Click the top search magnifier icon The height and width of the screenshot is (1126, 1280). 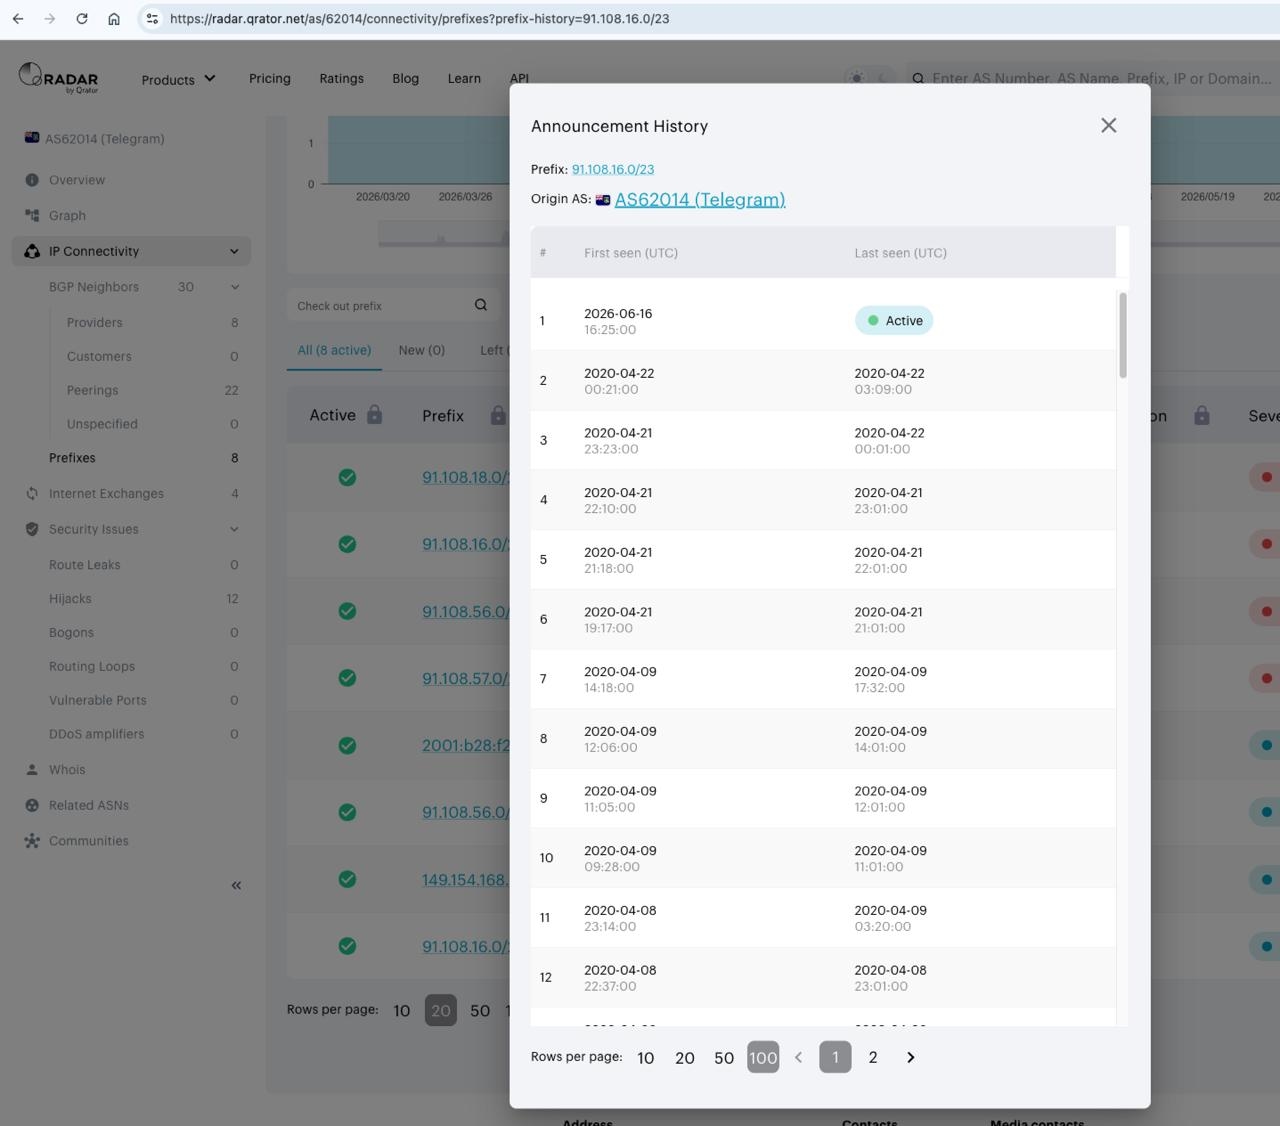pos(918,78)
